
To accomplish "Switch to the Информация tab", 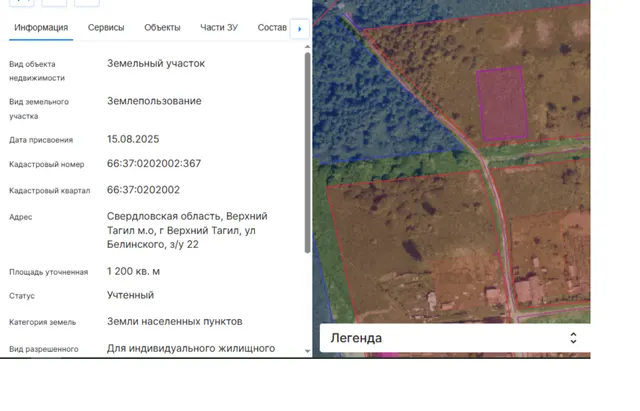I will click(x=41, y=27).
